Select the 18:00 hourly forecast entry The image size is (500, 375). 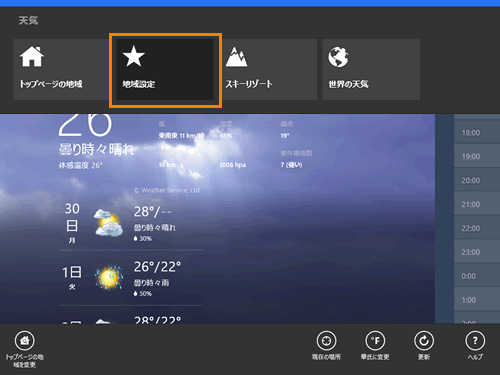[477, 132]
